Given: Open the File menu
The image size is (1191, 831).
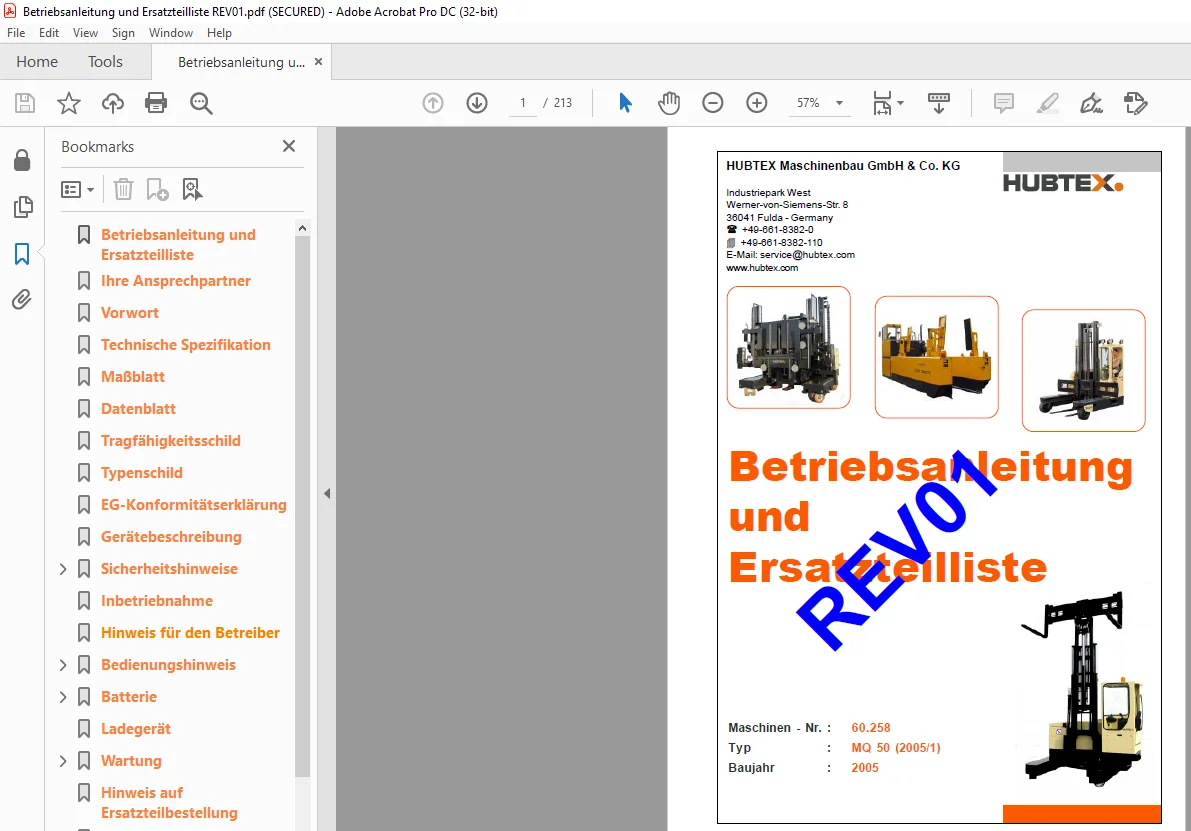Looking at the screenshot, I should [16, 33].
